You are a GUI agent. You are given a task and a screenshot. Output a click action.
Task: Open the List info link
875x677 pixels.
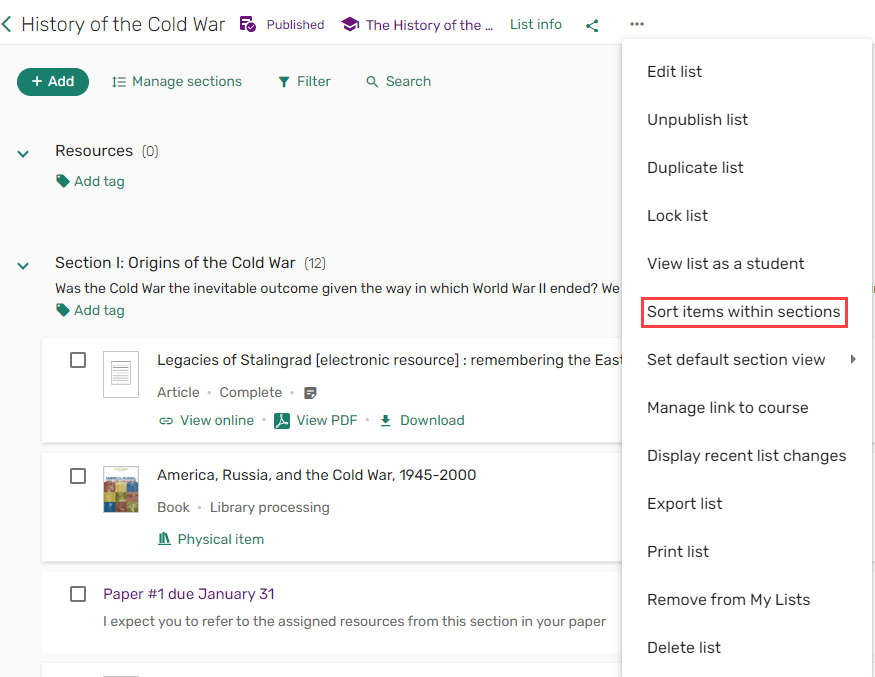536,25
